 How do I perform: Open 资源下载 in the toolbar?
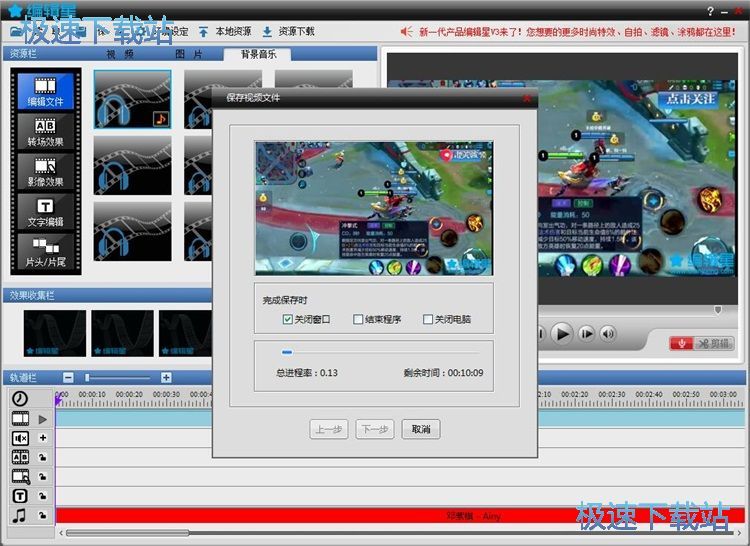[x=297, y=32]
